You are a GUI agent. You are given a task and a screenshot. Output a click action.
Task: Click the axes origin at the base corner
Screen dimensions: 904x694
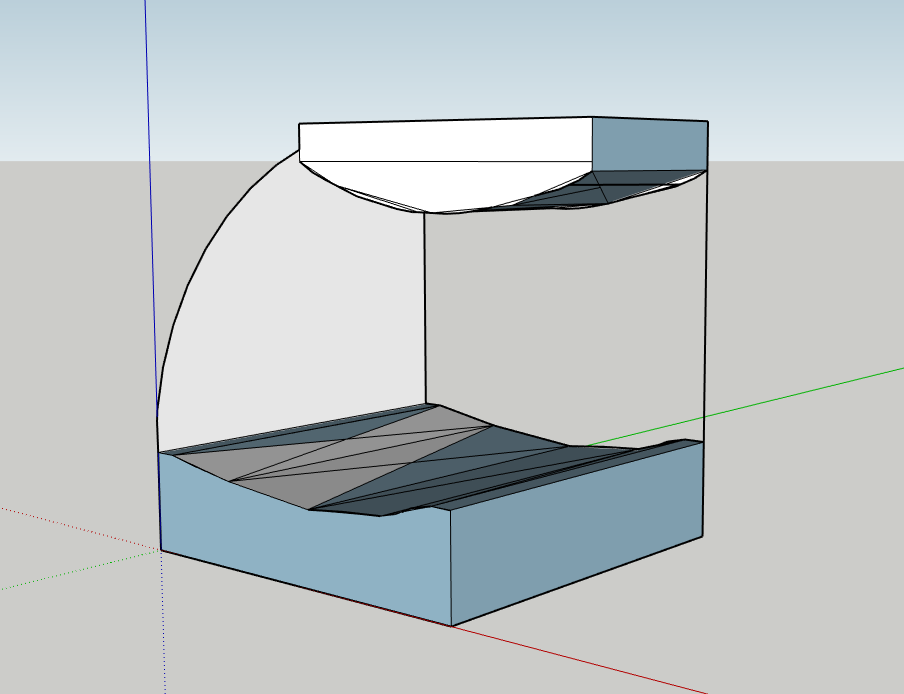coord(162,548)
